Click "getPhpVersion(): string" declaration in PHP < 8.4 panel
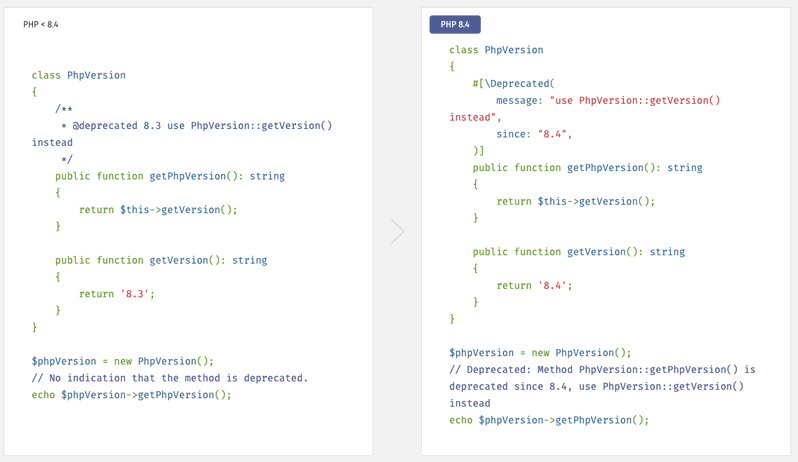This screenshot has height=462, width=798. (217, 176)
